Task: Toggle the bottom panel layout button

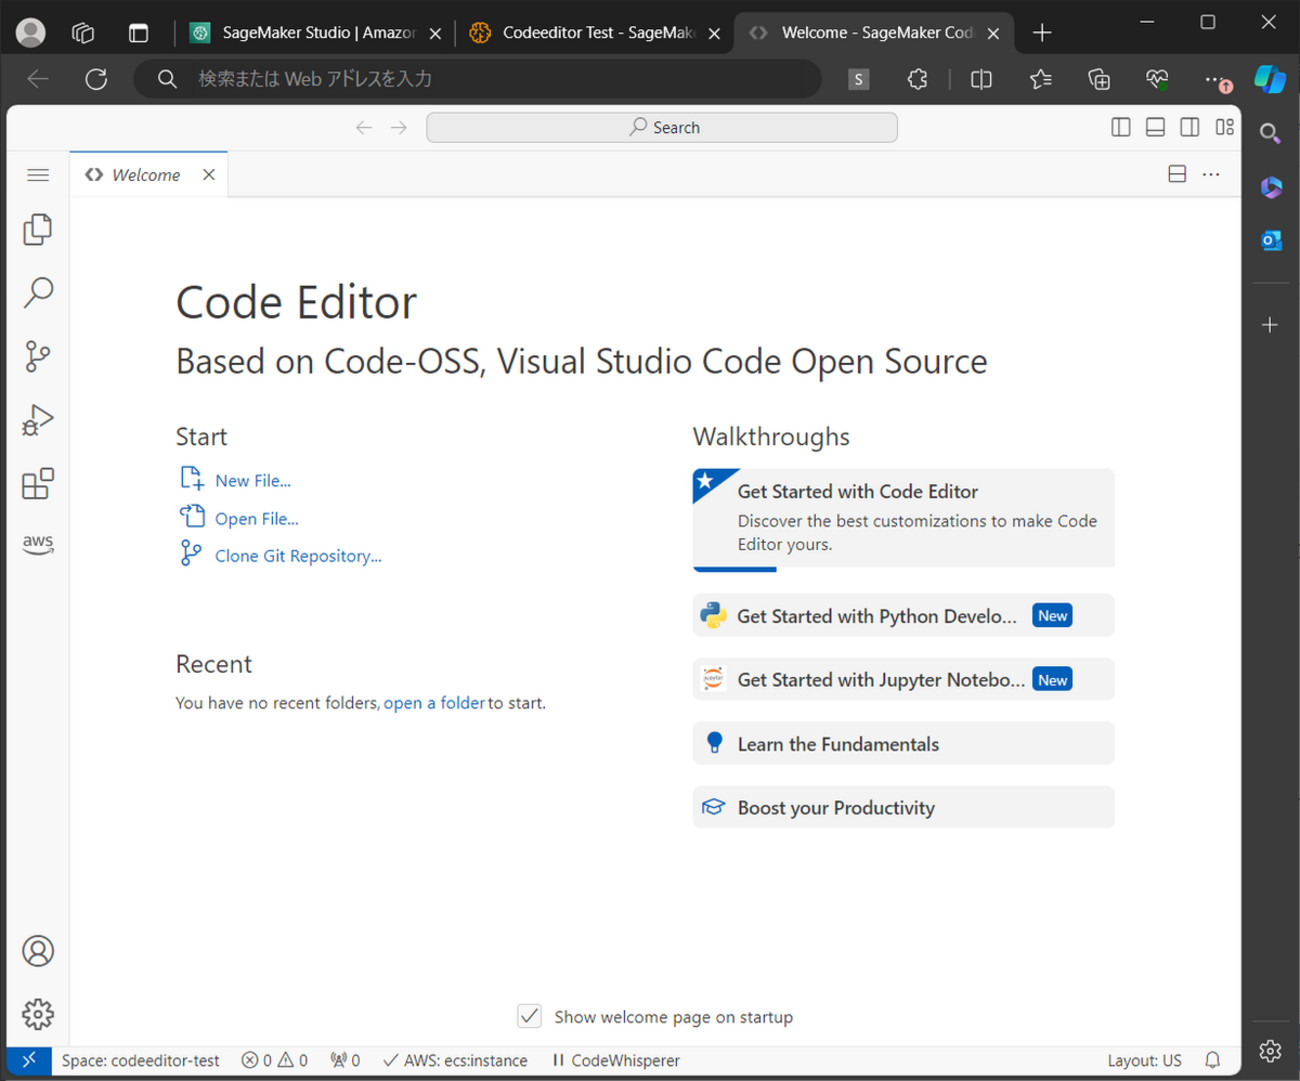Action: (1155, 127)
